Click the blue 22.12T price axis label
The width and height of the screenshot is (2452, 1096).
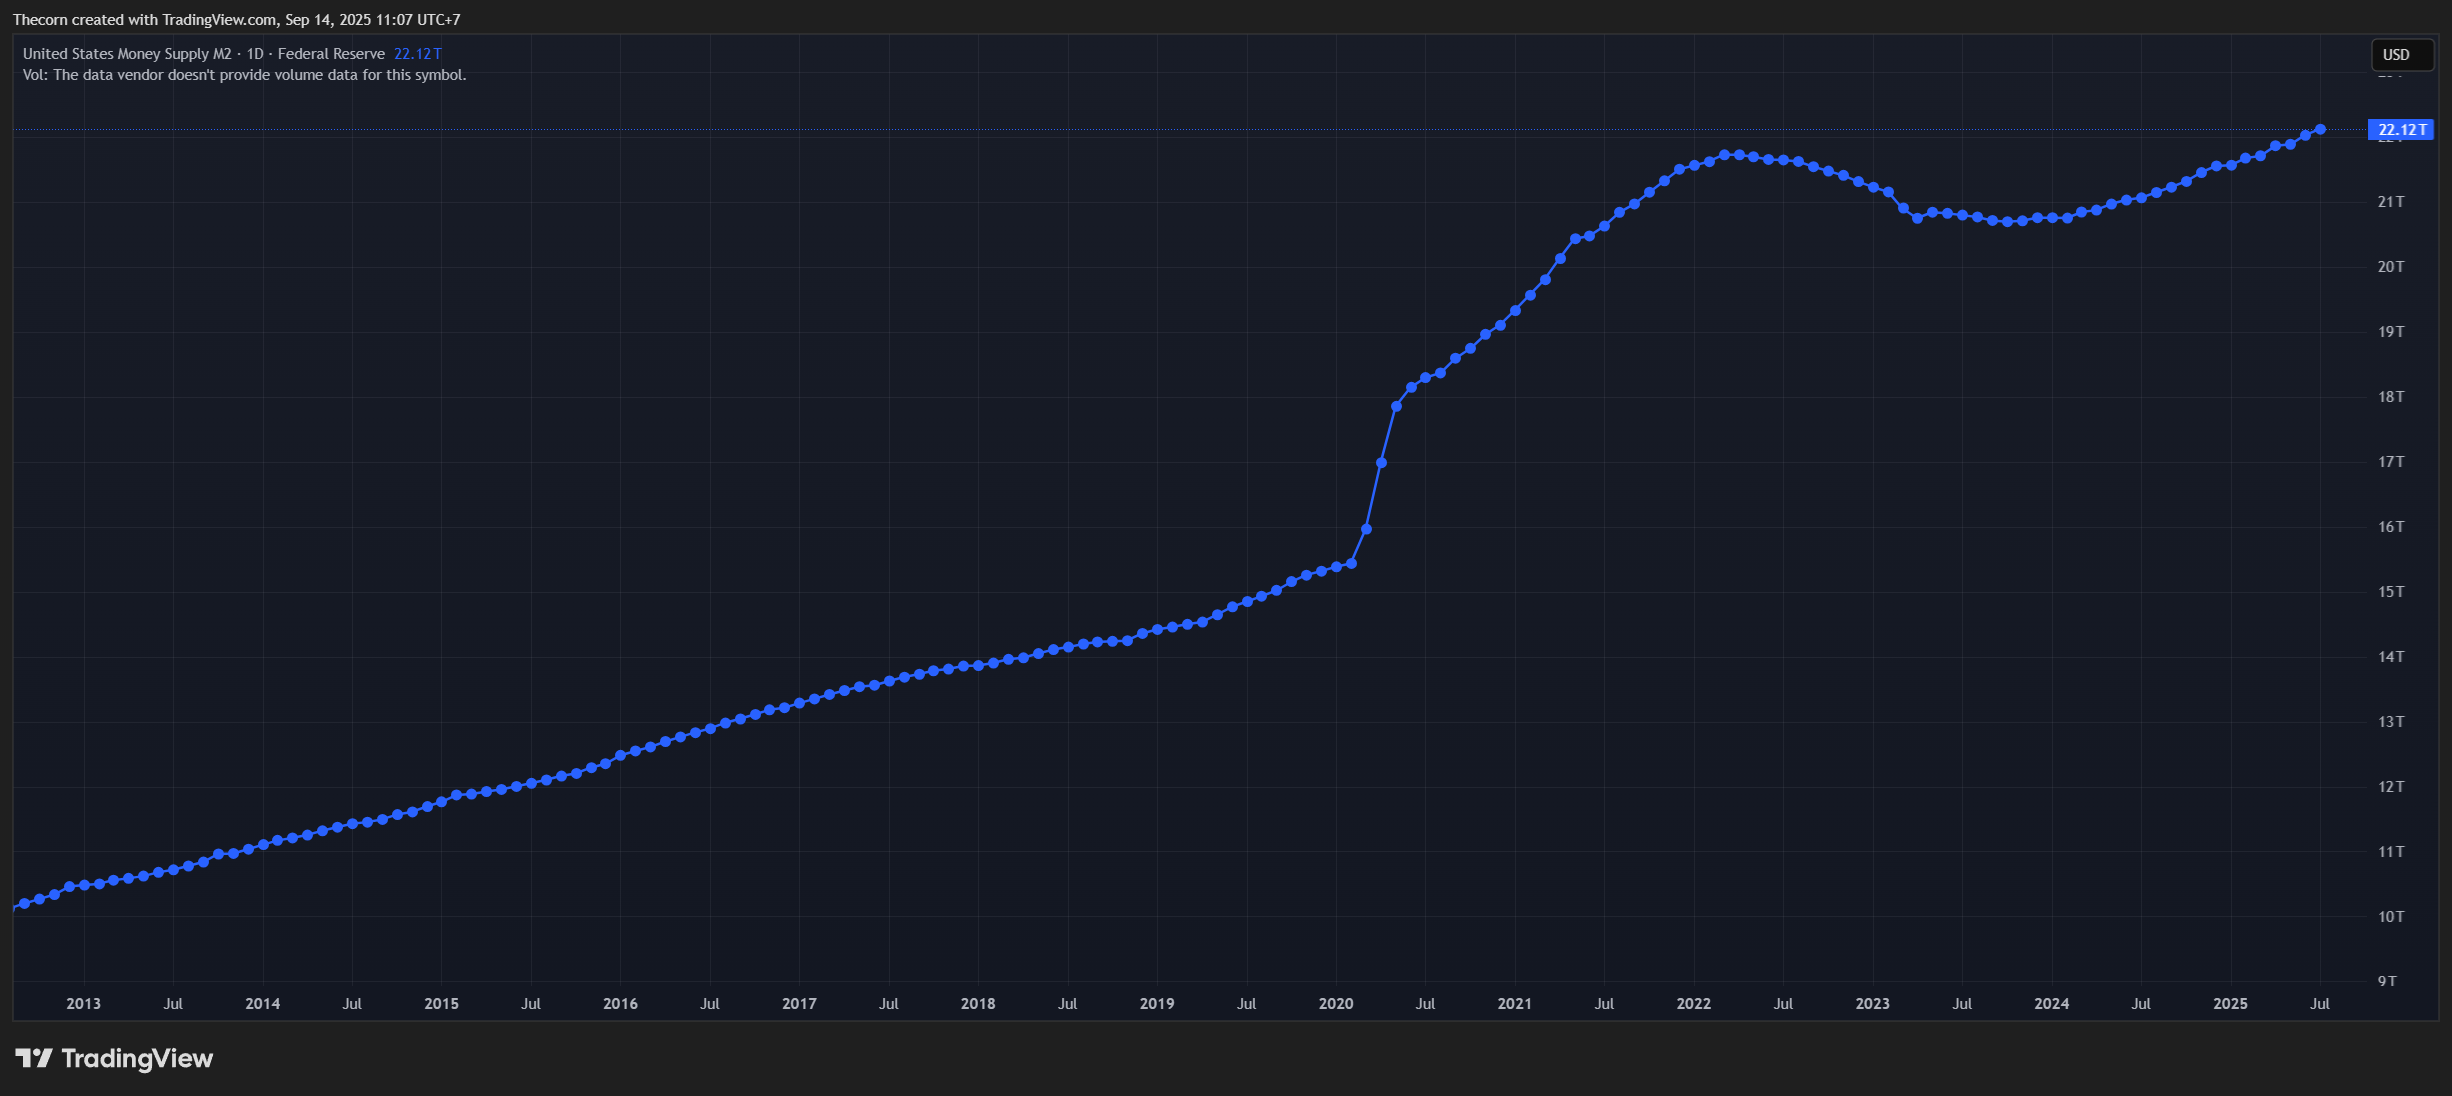pos(2400,130)
